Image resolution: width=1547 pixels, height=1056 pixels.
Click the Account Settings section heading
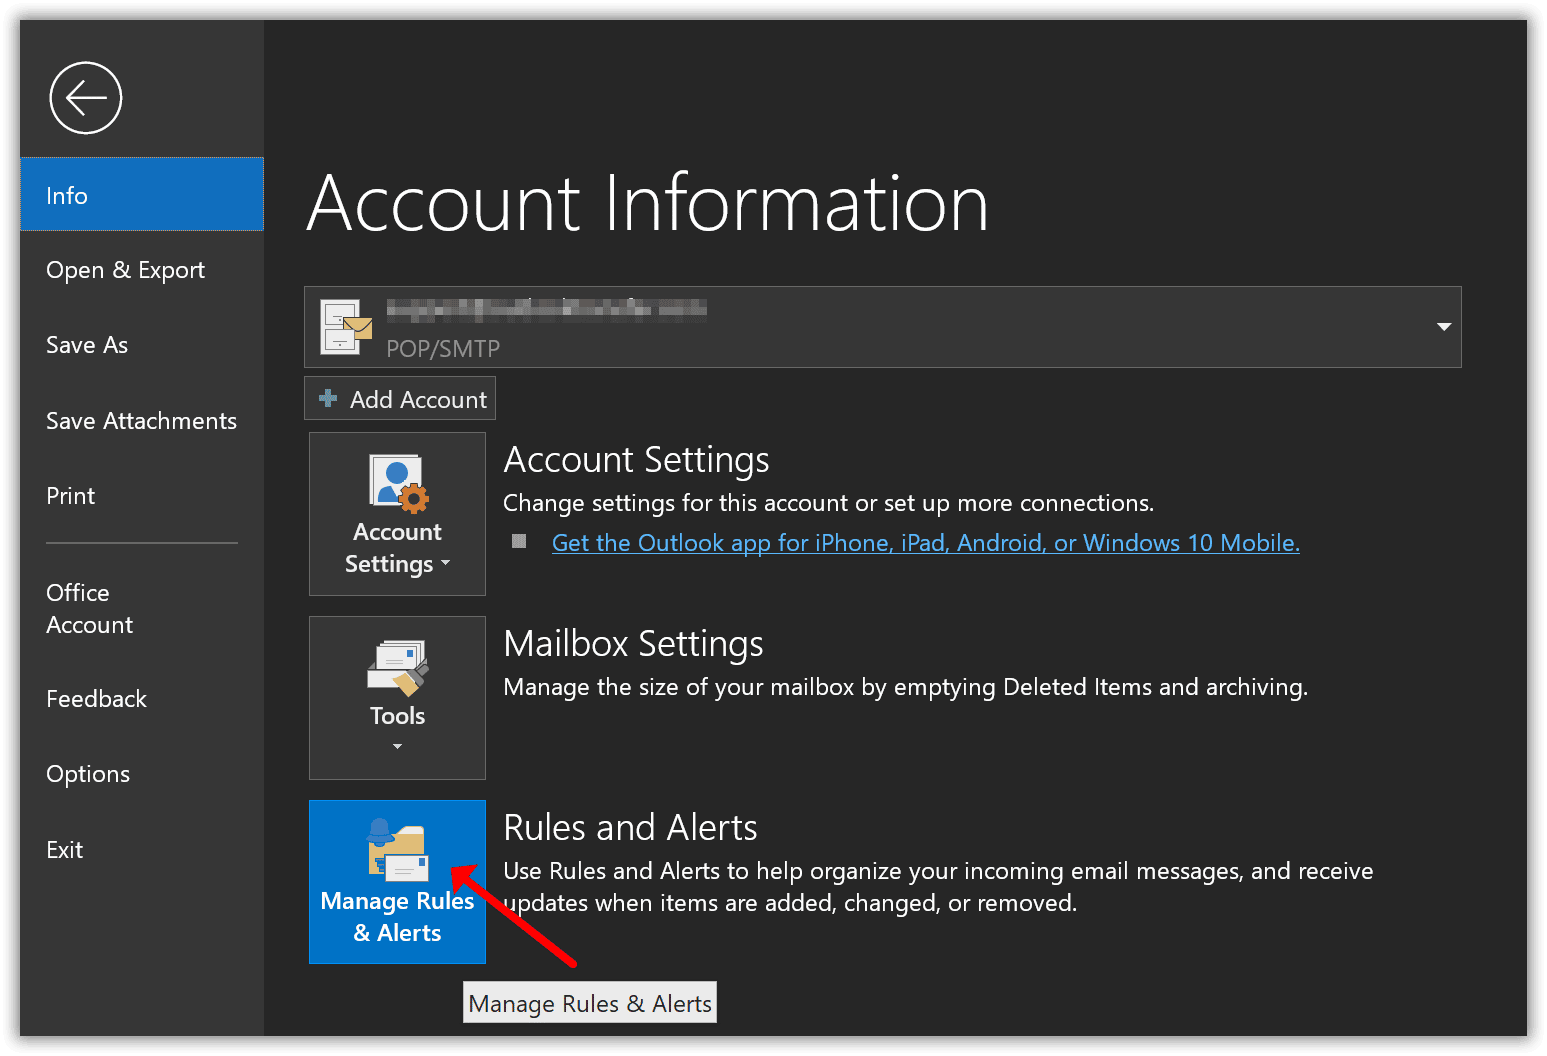pyautogui.click(x=636, y=460)
